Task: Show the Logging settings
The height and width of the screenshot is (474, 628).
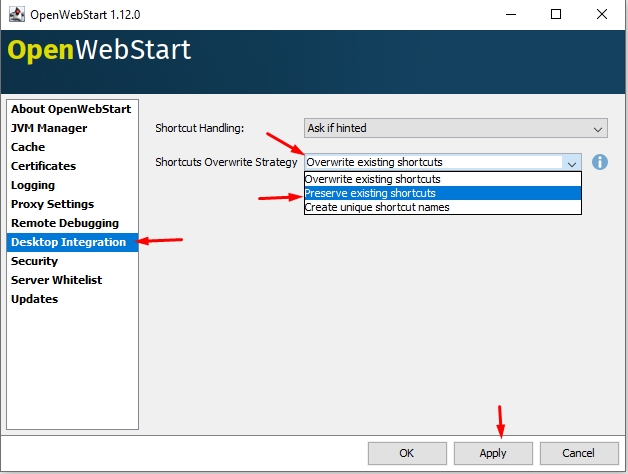Action: pos(33,185)
